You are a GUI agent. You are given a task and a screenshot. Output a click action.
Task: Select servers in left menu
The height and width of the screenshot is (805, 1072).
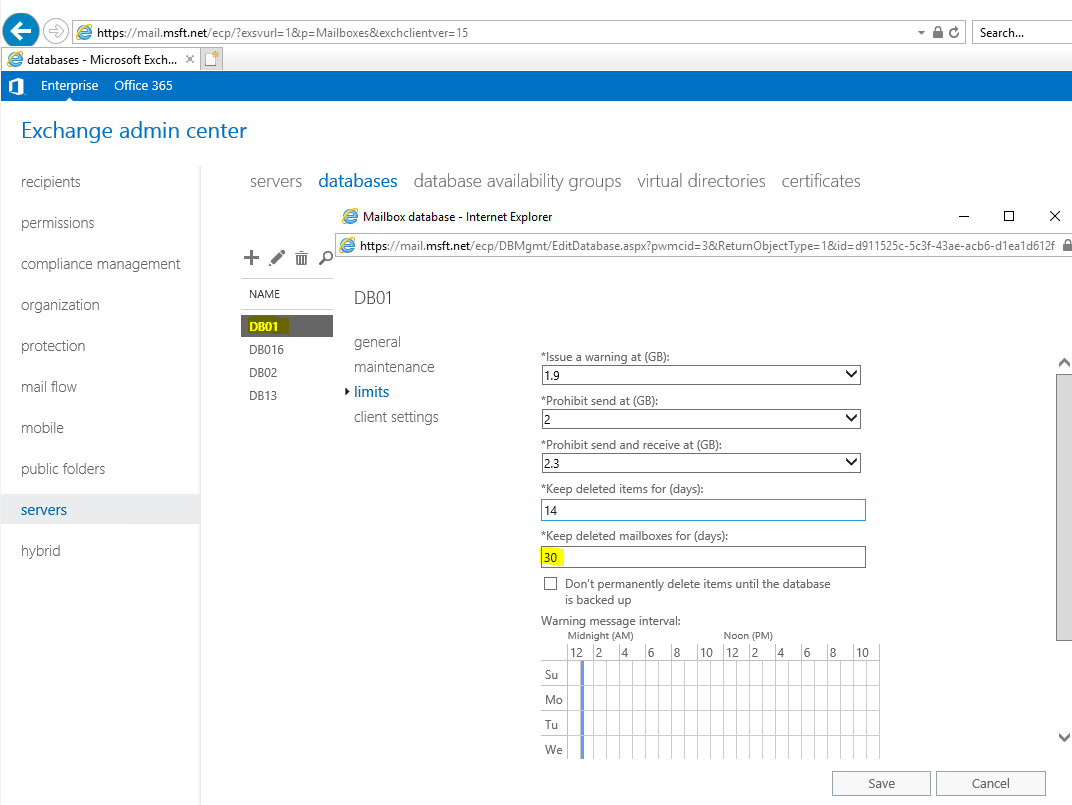tap(100, 510)
